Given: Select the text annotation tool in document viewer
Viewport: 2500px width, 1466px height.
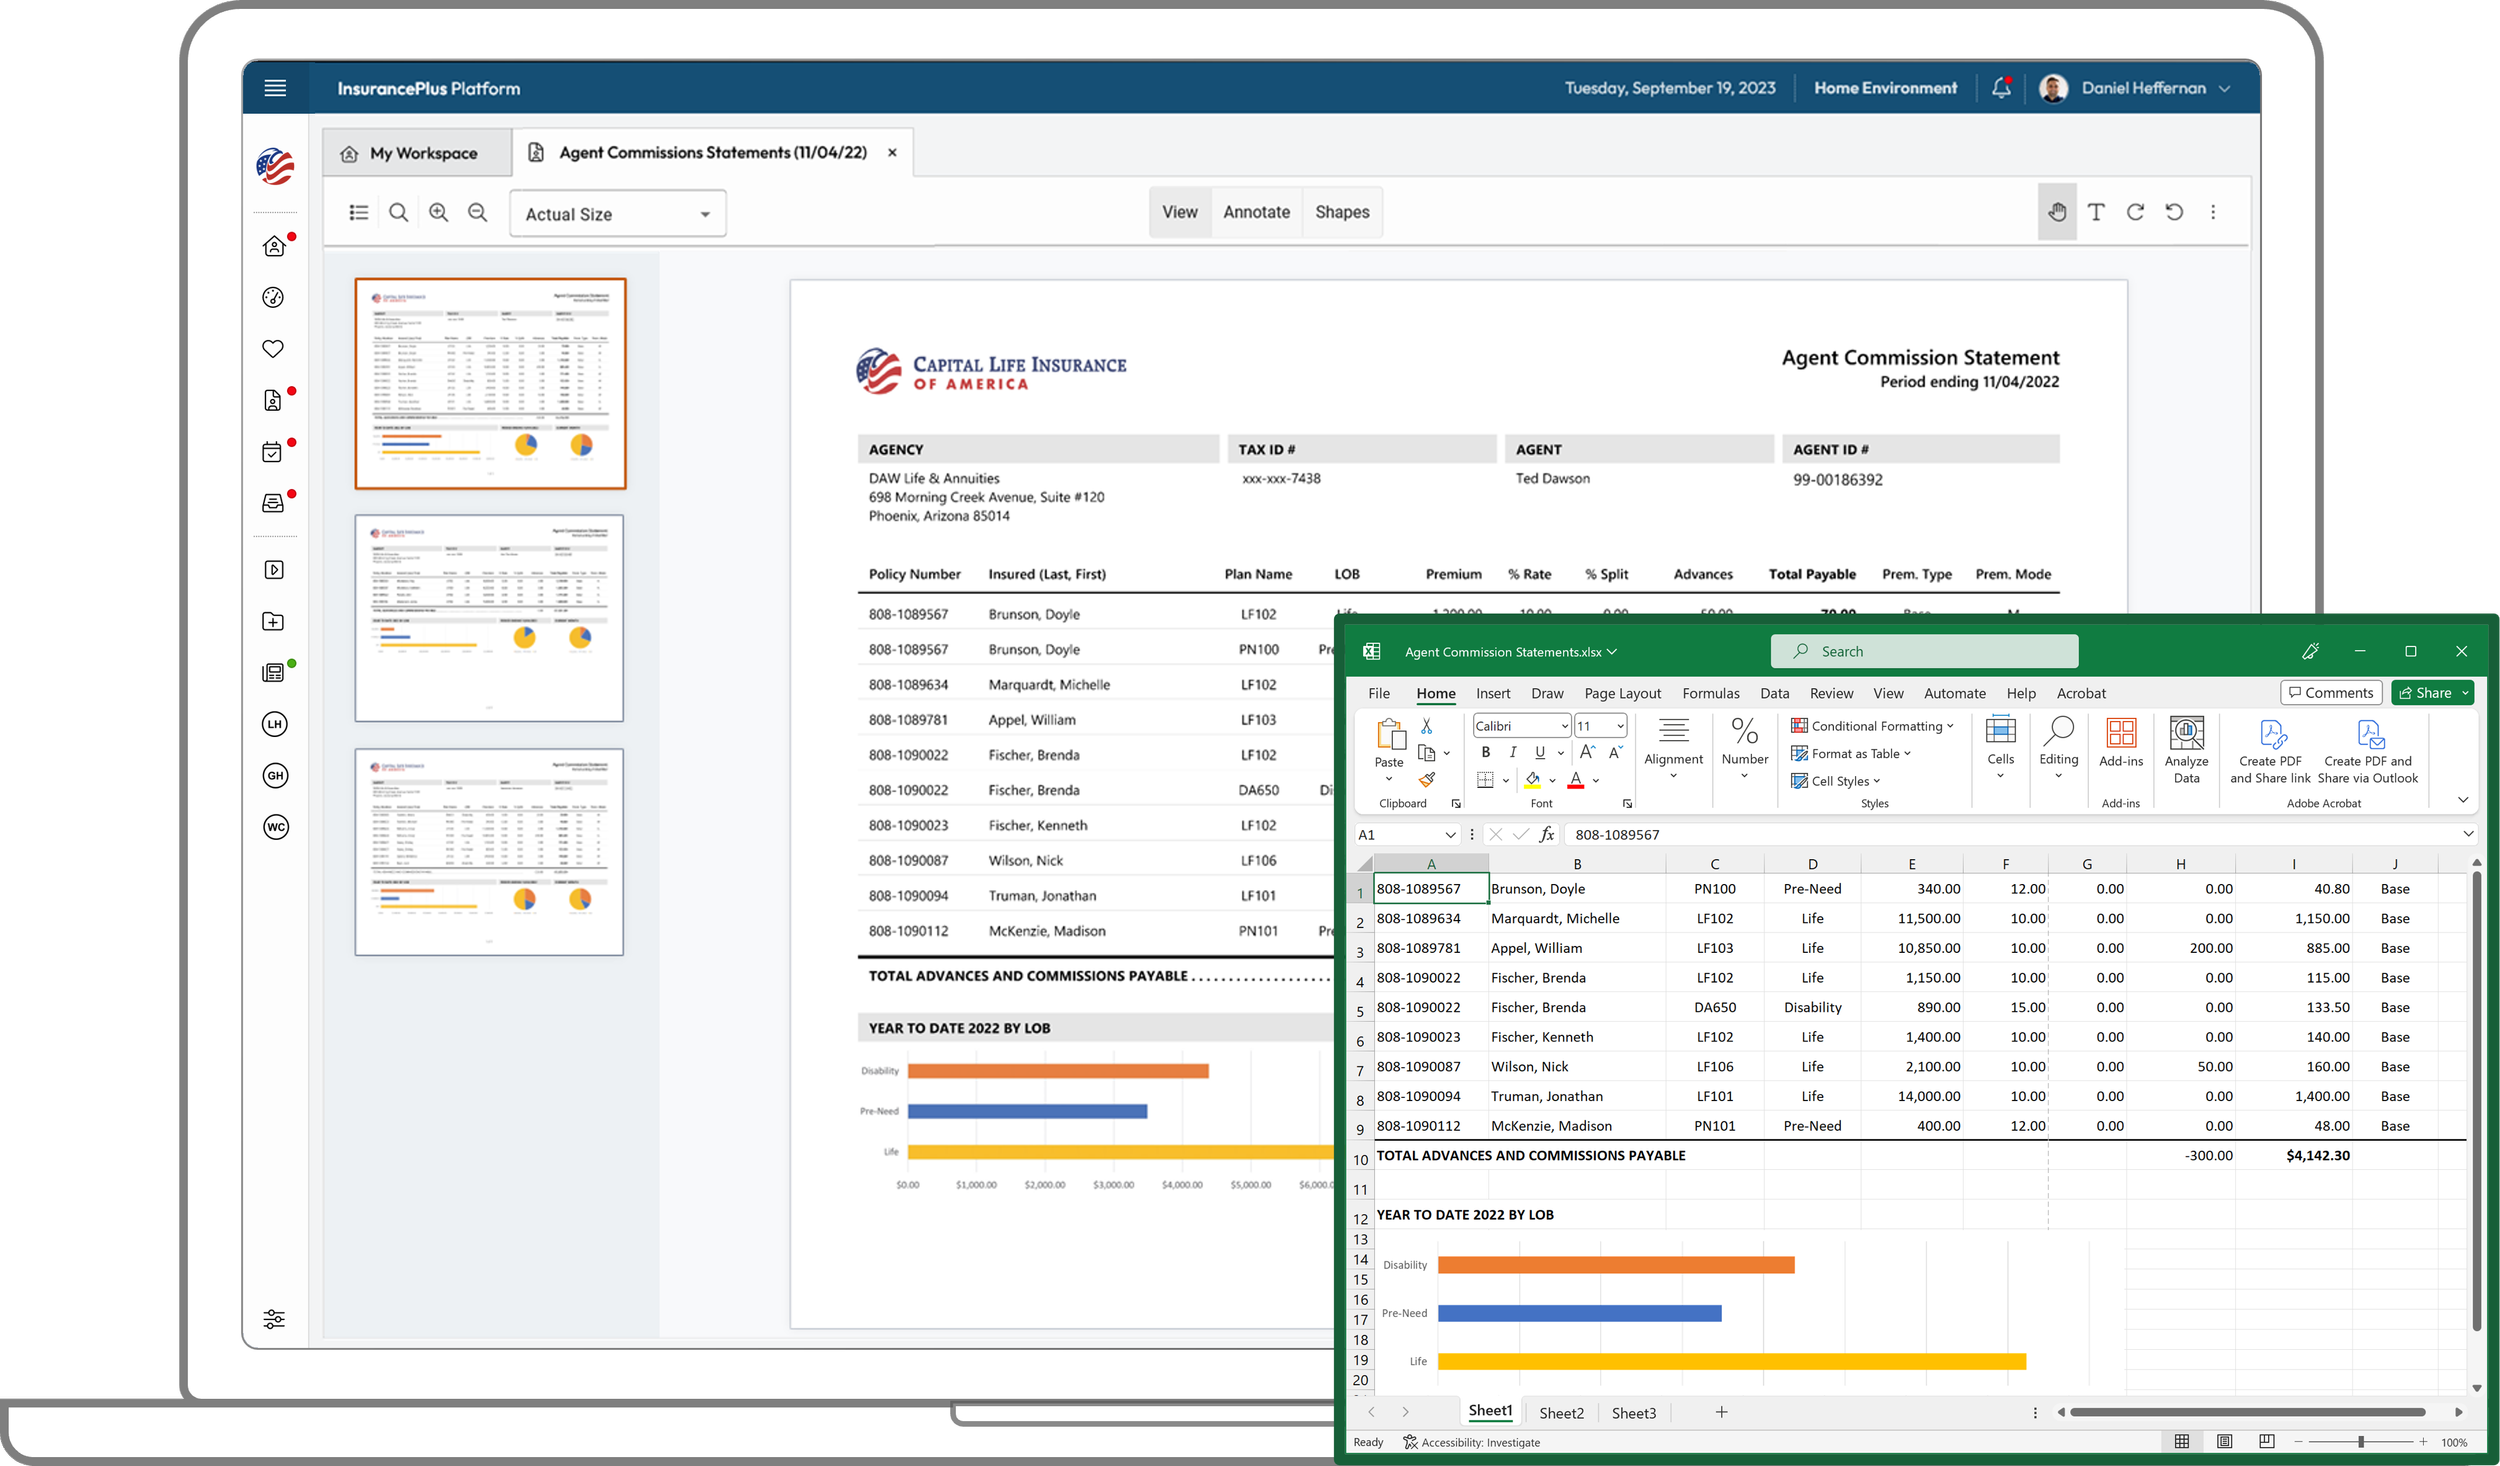Looking at the screenshot, I should coord(2095,212).
